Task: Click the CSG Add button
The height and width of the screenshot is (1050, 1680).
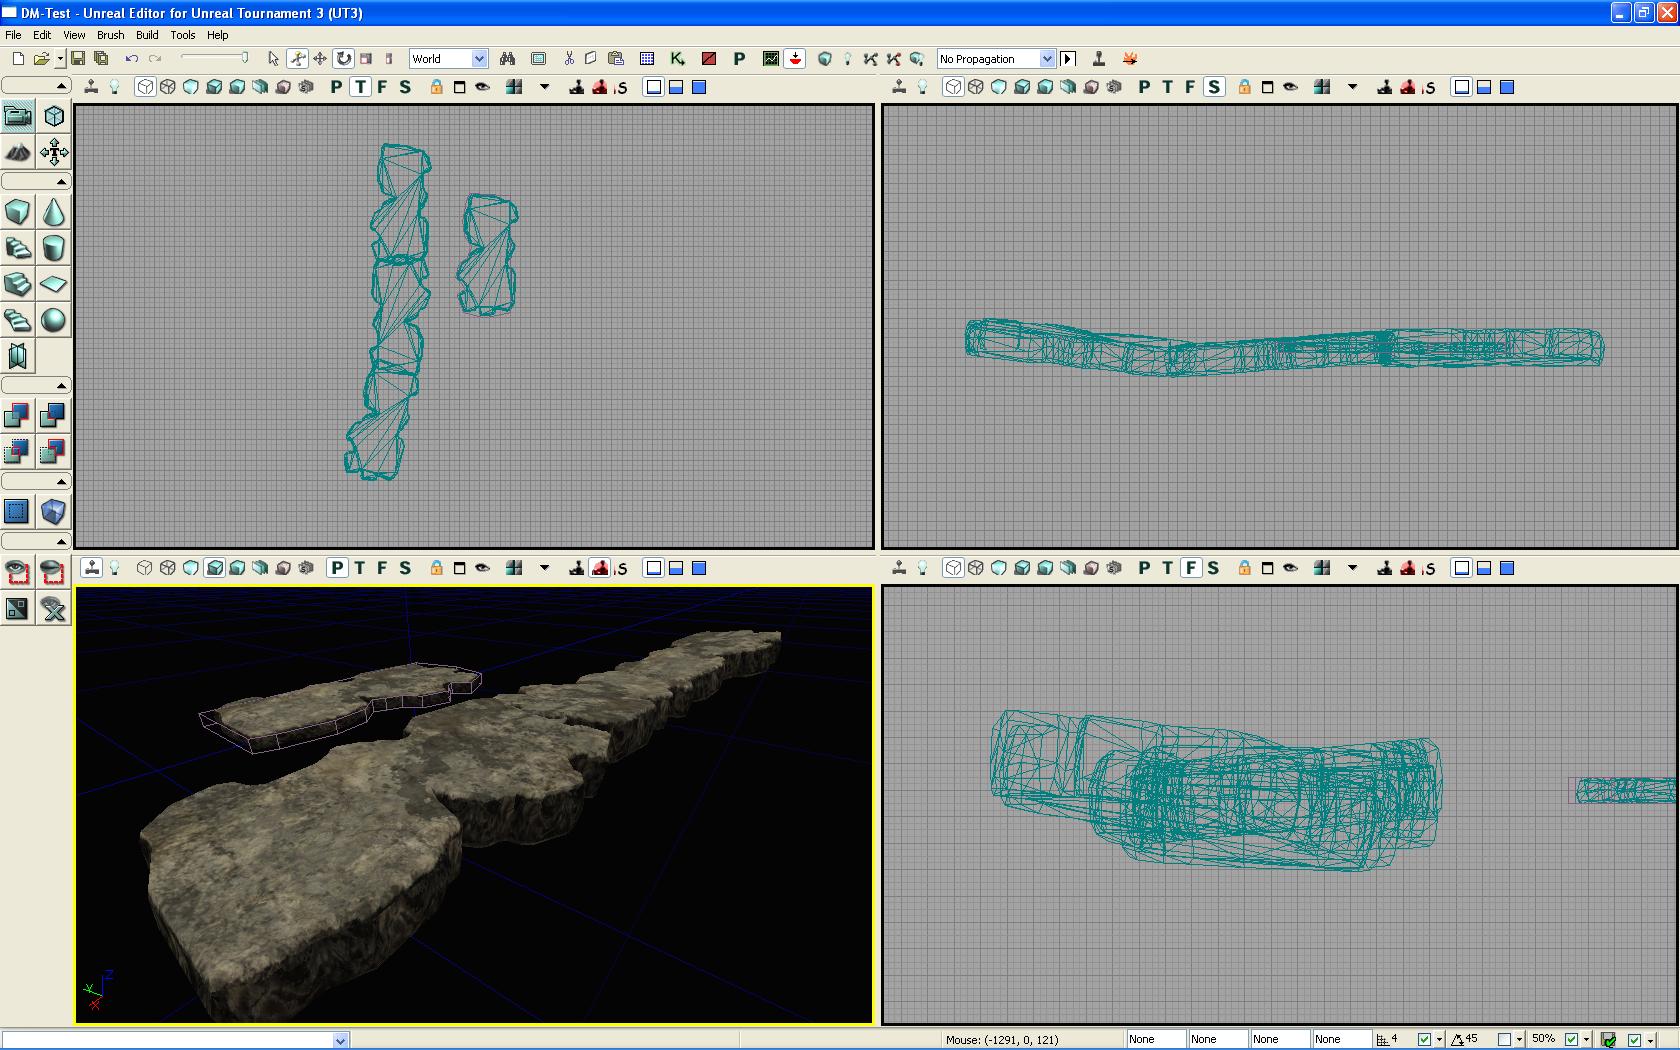Action: coord(18,415)
